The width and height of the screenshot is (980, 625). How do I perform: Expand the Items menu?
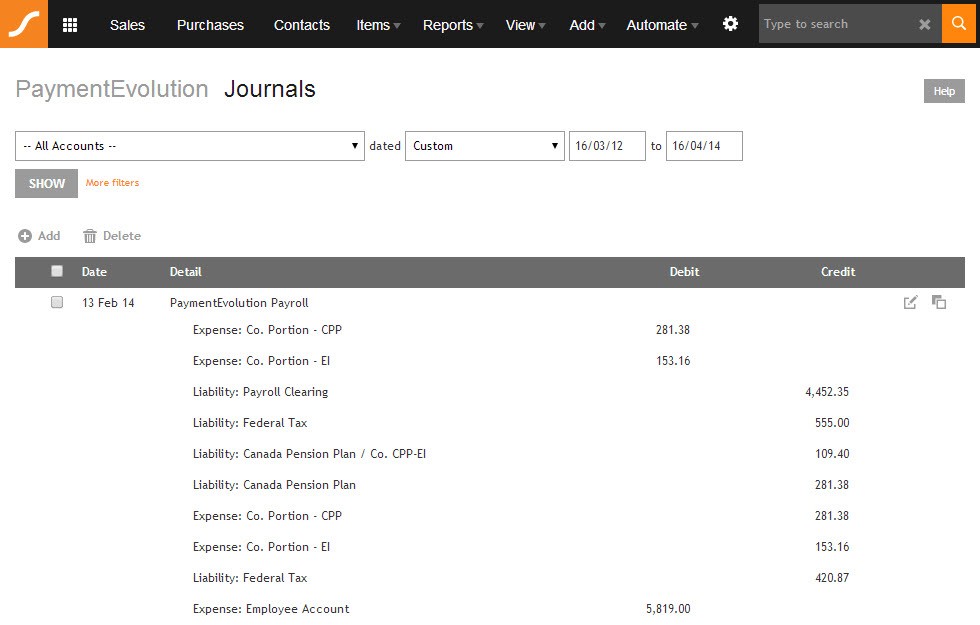click(x=378, y=25)
